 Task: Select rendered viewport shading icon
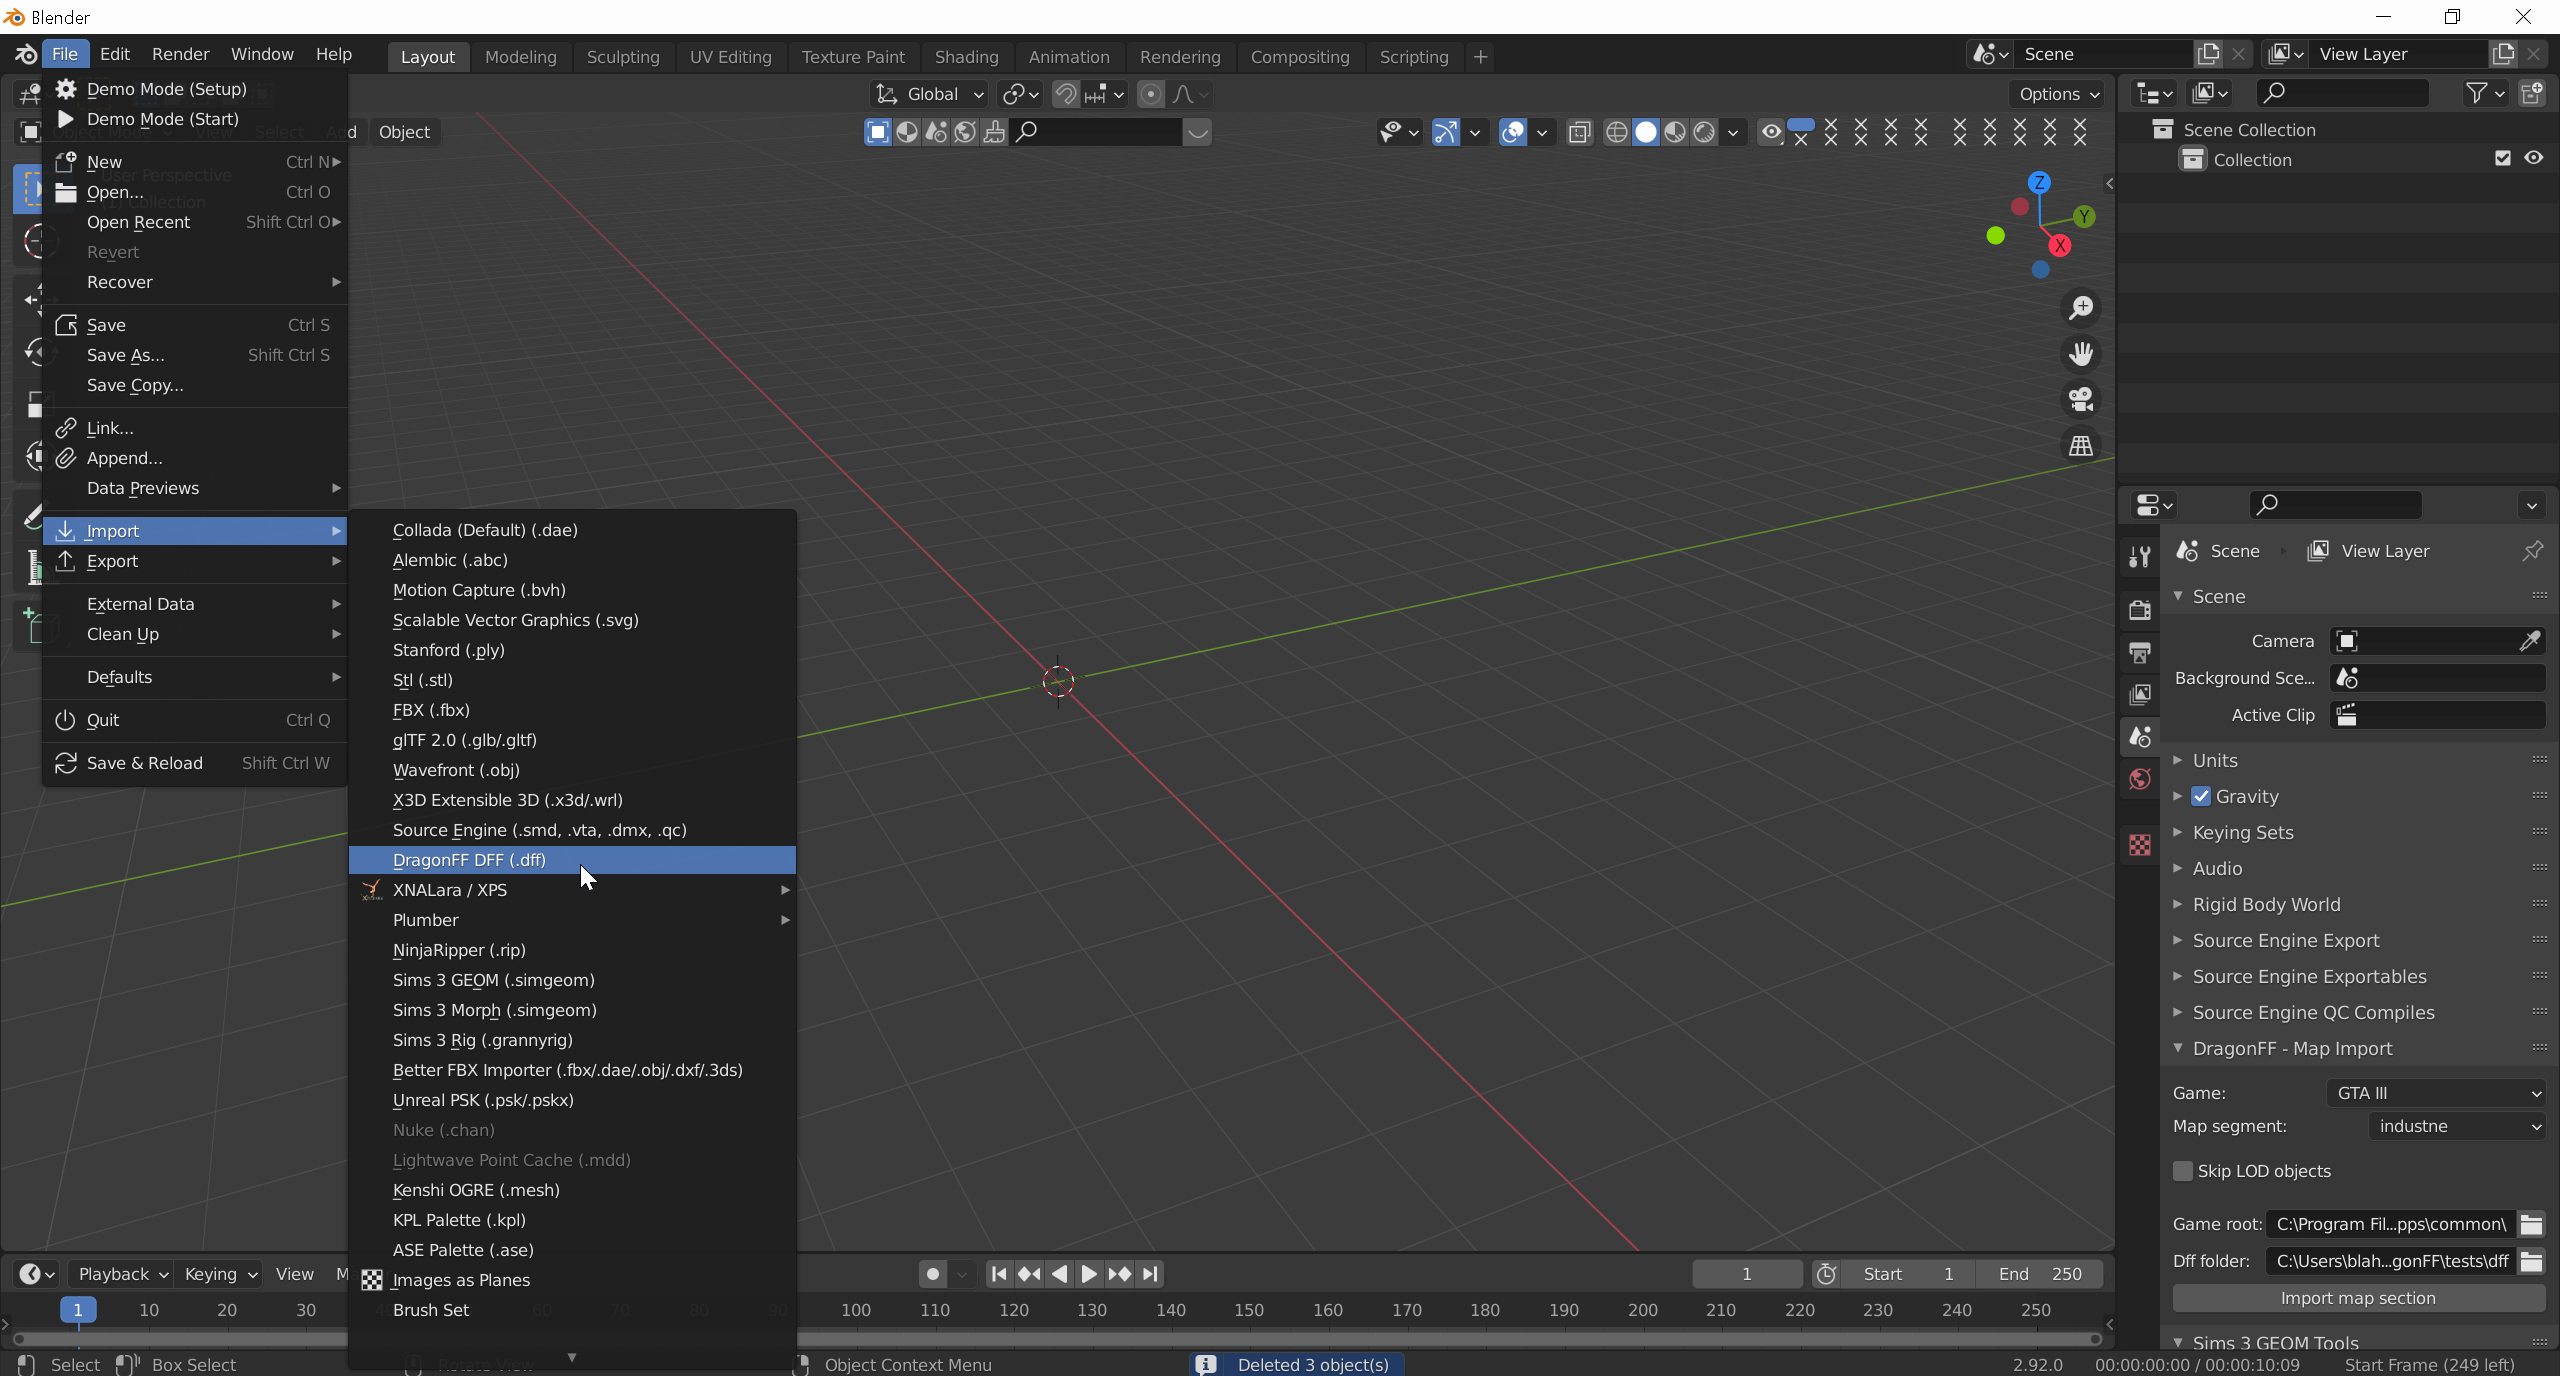tap(1704, 132)
